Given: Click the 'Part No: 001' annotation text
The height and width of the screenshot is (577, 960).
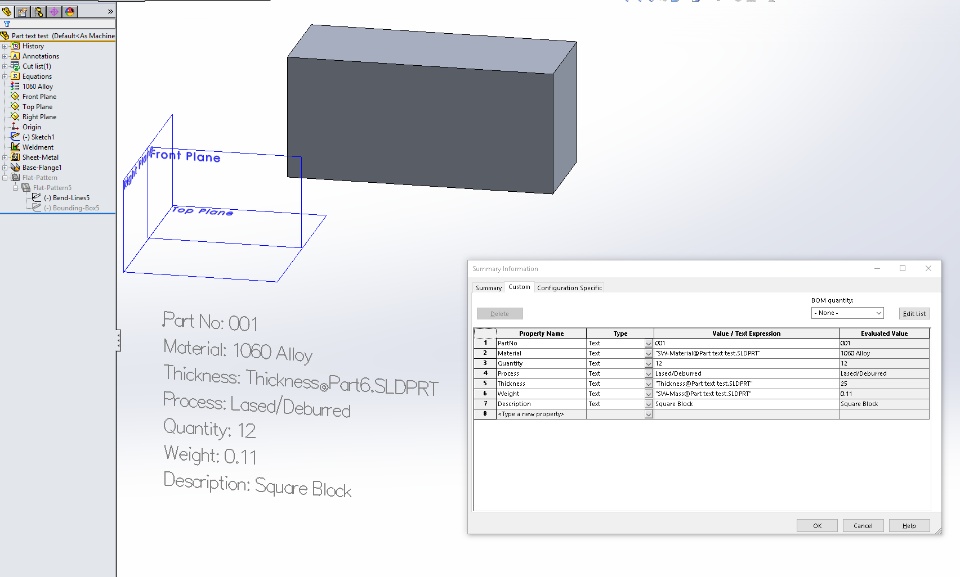Looking at the screenshot, I should pyautogui.click(x=210, y=322).
